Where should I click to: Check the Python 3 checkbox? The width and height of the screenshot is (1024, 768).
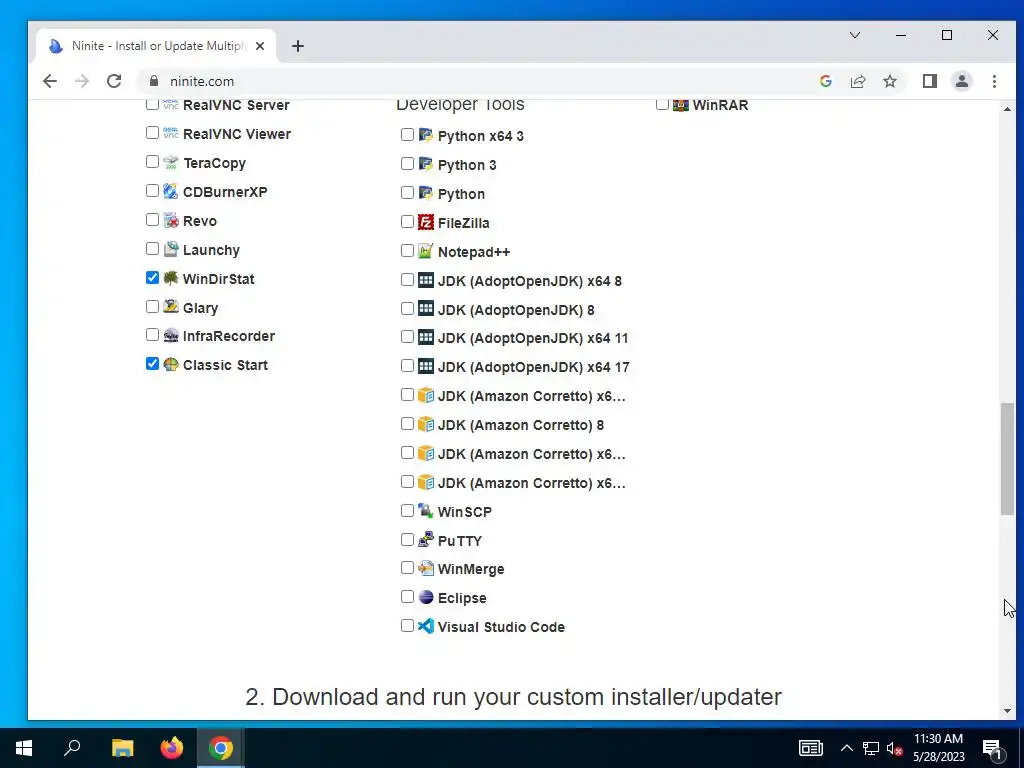[408, 164]
